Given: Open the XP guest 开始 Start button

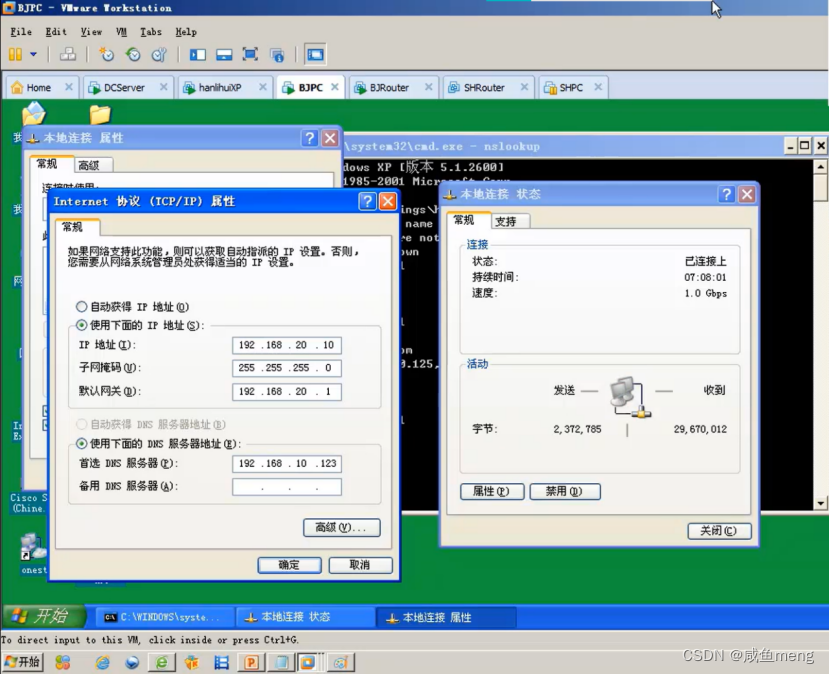Looking at the screenshot, I should [x=44, y=616].
